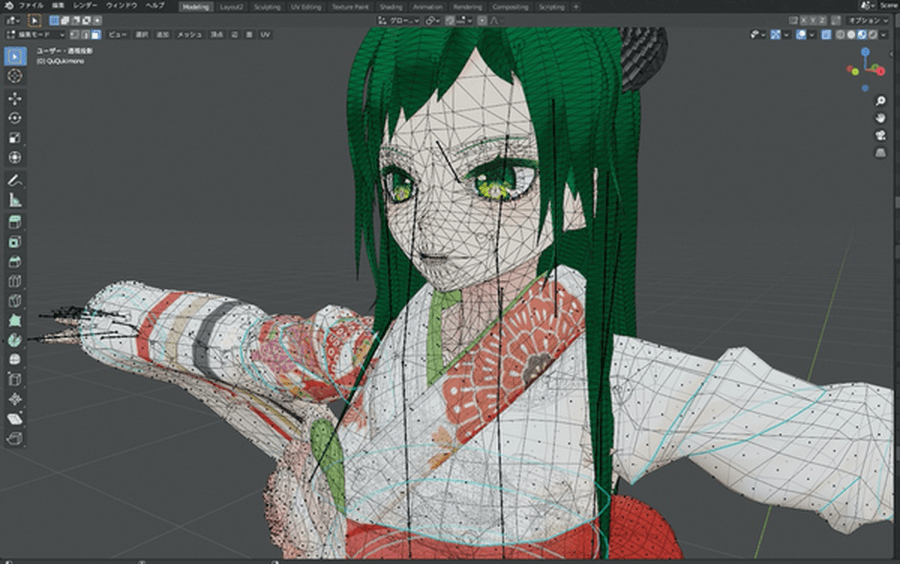The image size is (900, 564).
Task: Toggle X-ray view button
Action: pos(826,34)
